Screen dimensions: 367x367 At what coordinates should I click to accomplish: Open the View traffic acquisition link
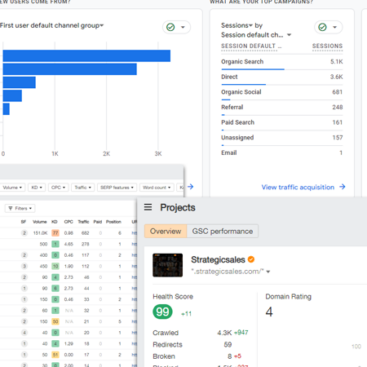click(298, 187)
